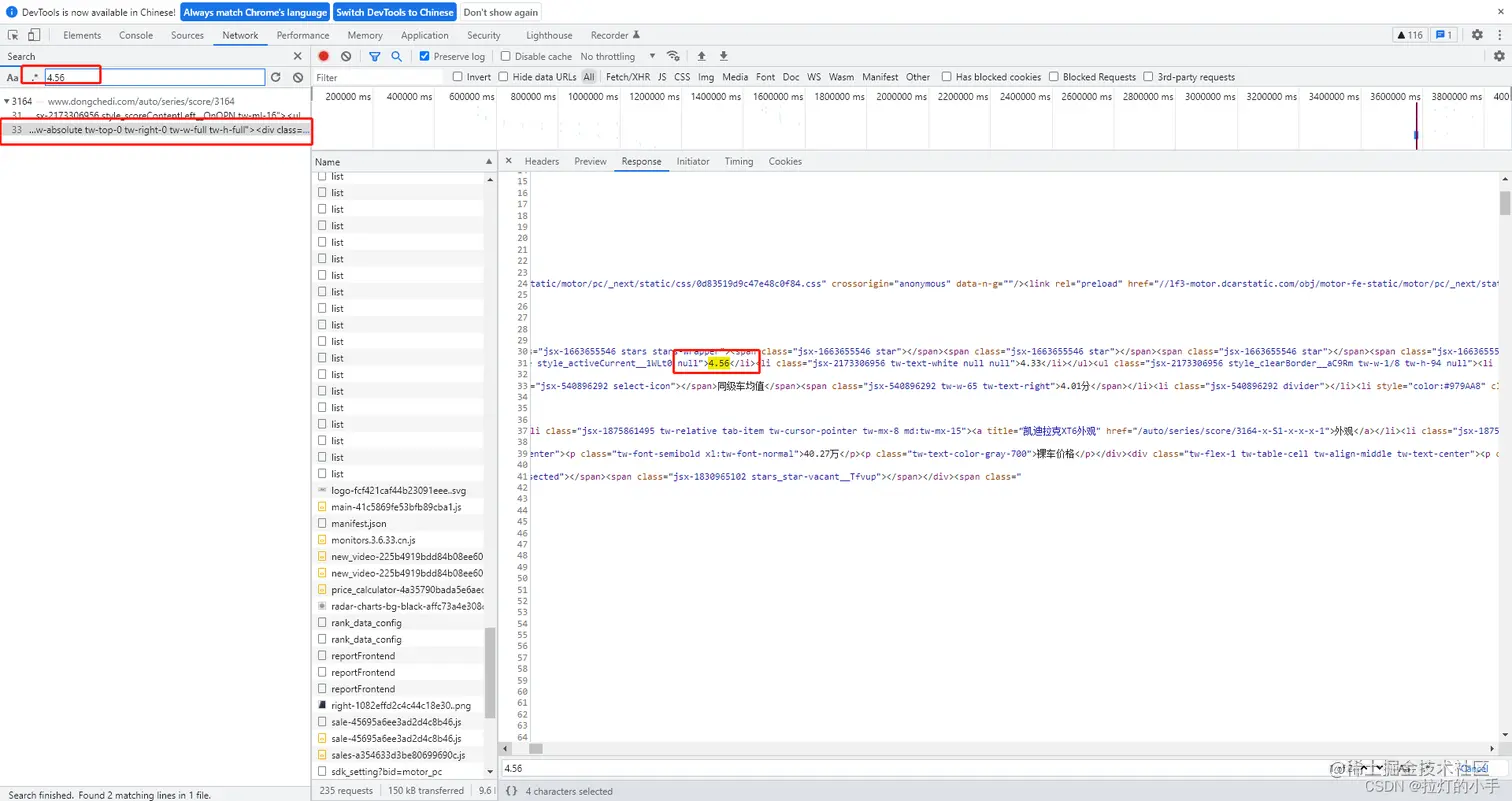Dismiss the DevTools language info bar
1512x801 pixels.
pyautogui.click(x=1499, y=12)
